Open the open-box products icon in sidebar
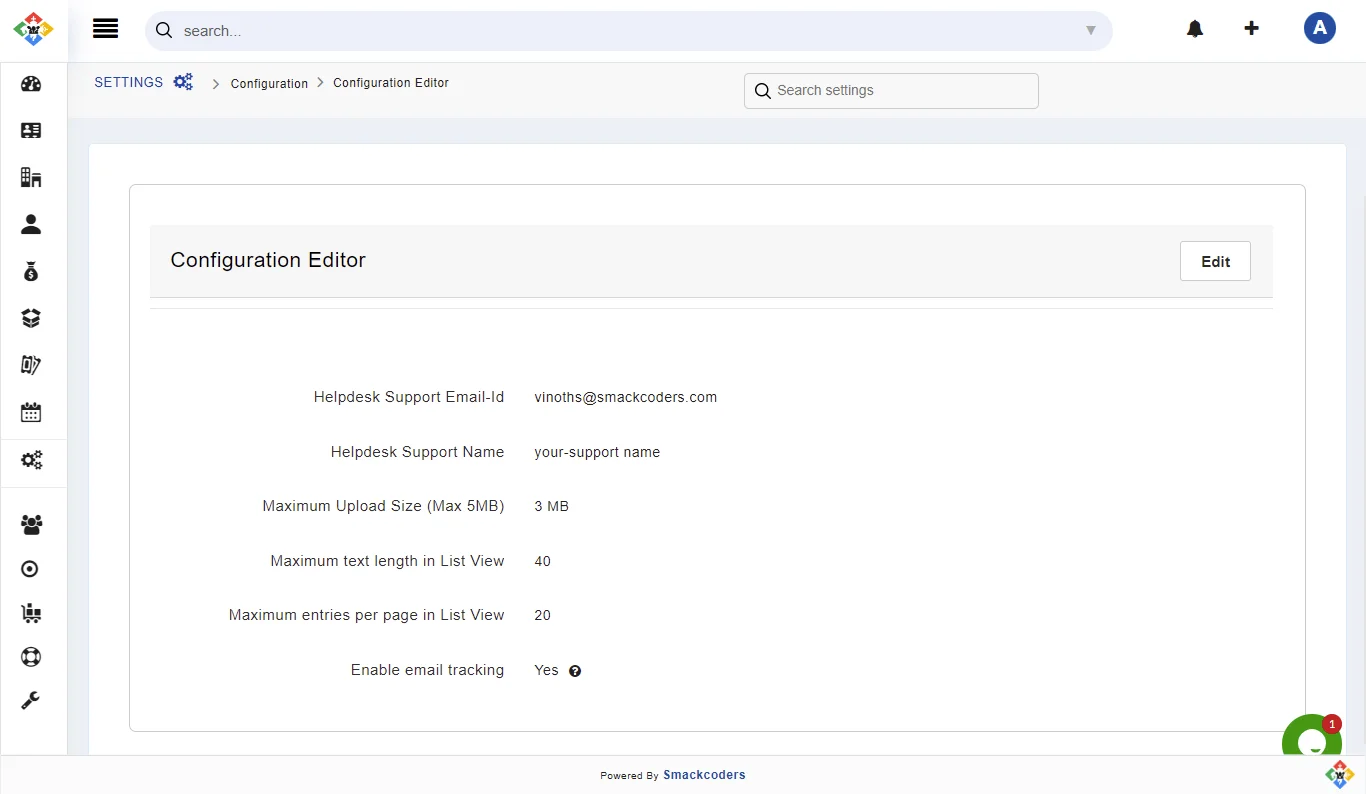This screenshot has height=794, width=1366. pos(31,318)
